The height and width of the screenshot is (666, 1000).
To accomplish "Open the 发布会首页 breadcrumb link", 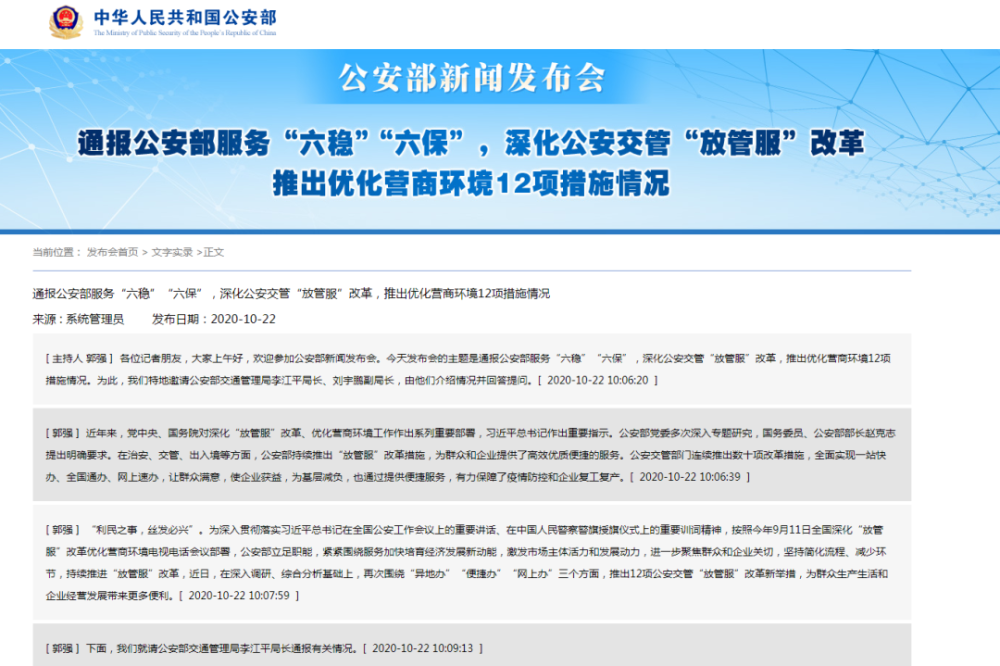I will [x=112, y=252].
